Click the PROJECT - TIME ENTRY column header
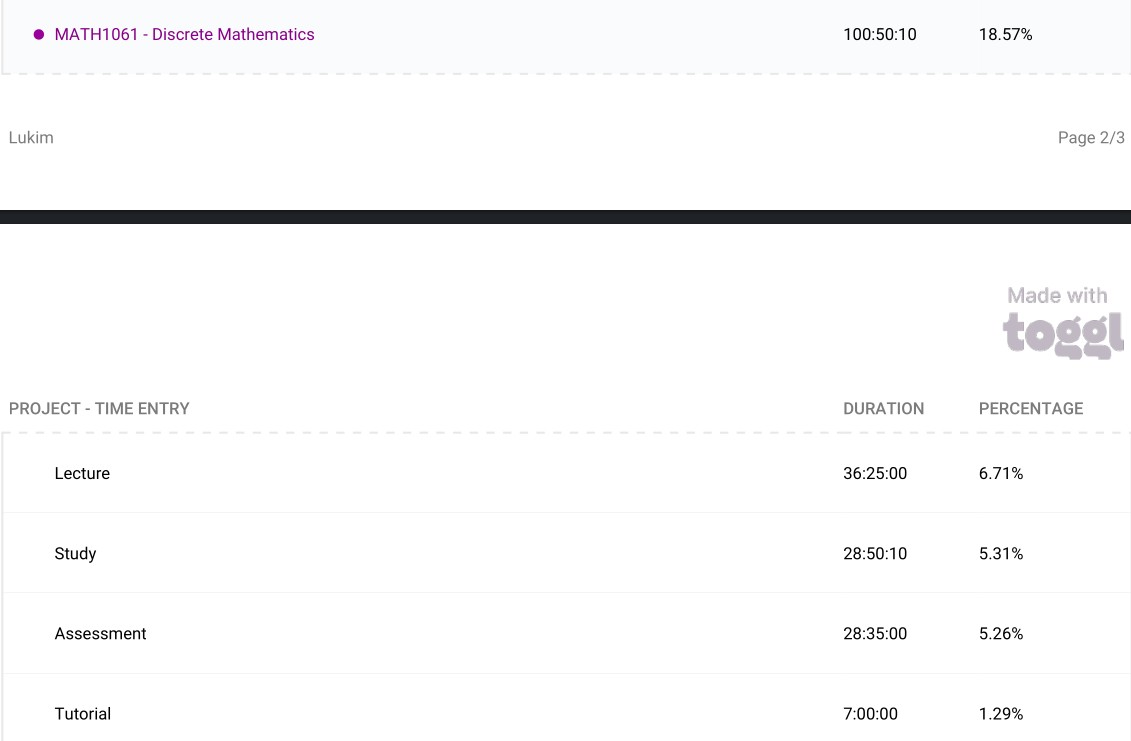Screen dimensions: 1131x741 (x=99, y=408)
